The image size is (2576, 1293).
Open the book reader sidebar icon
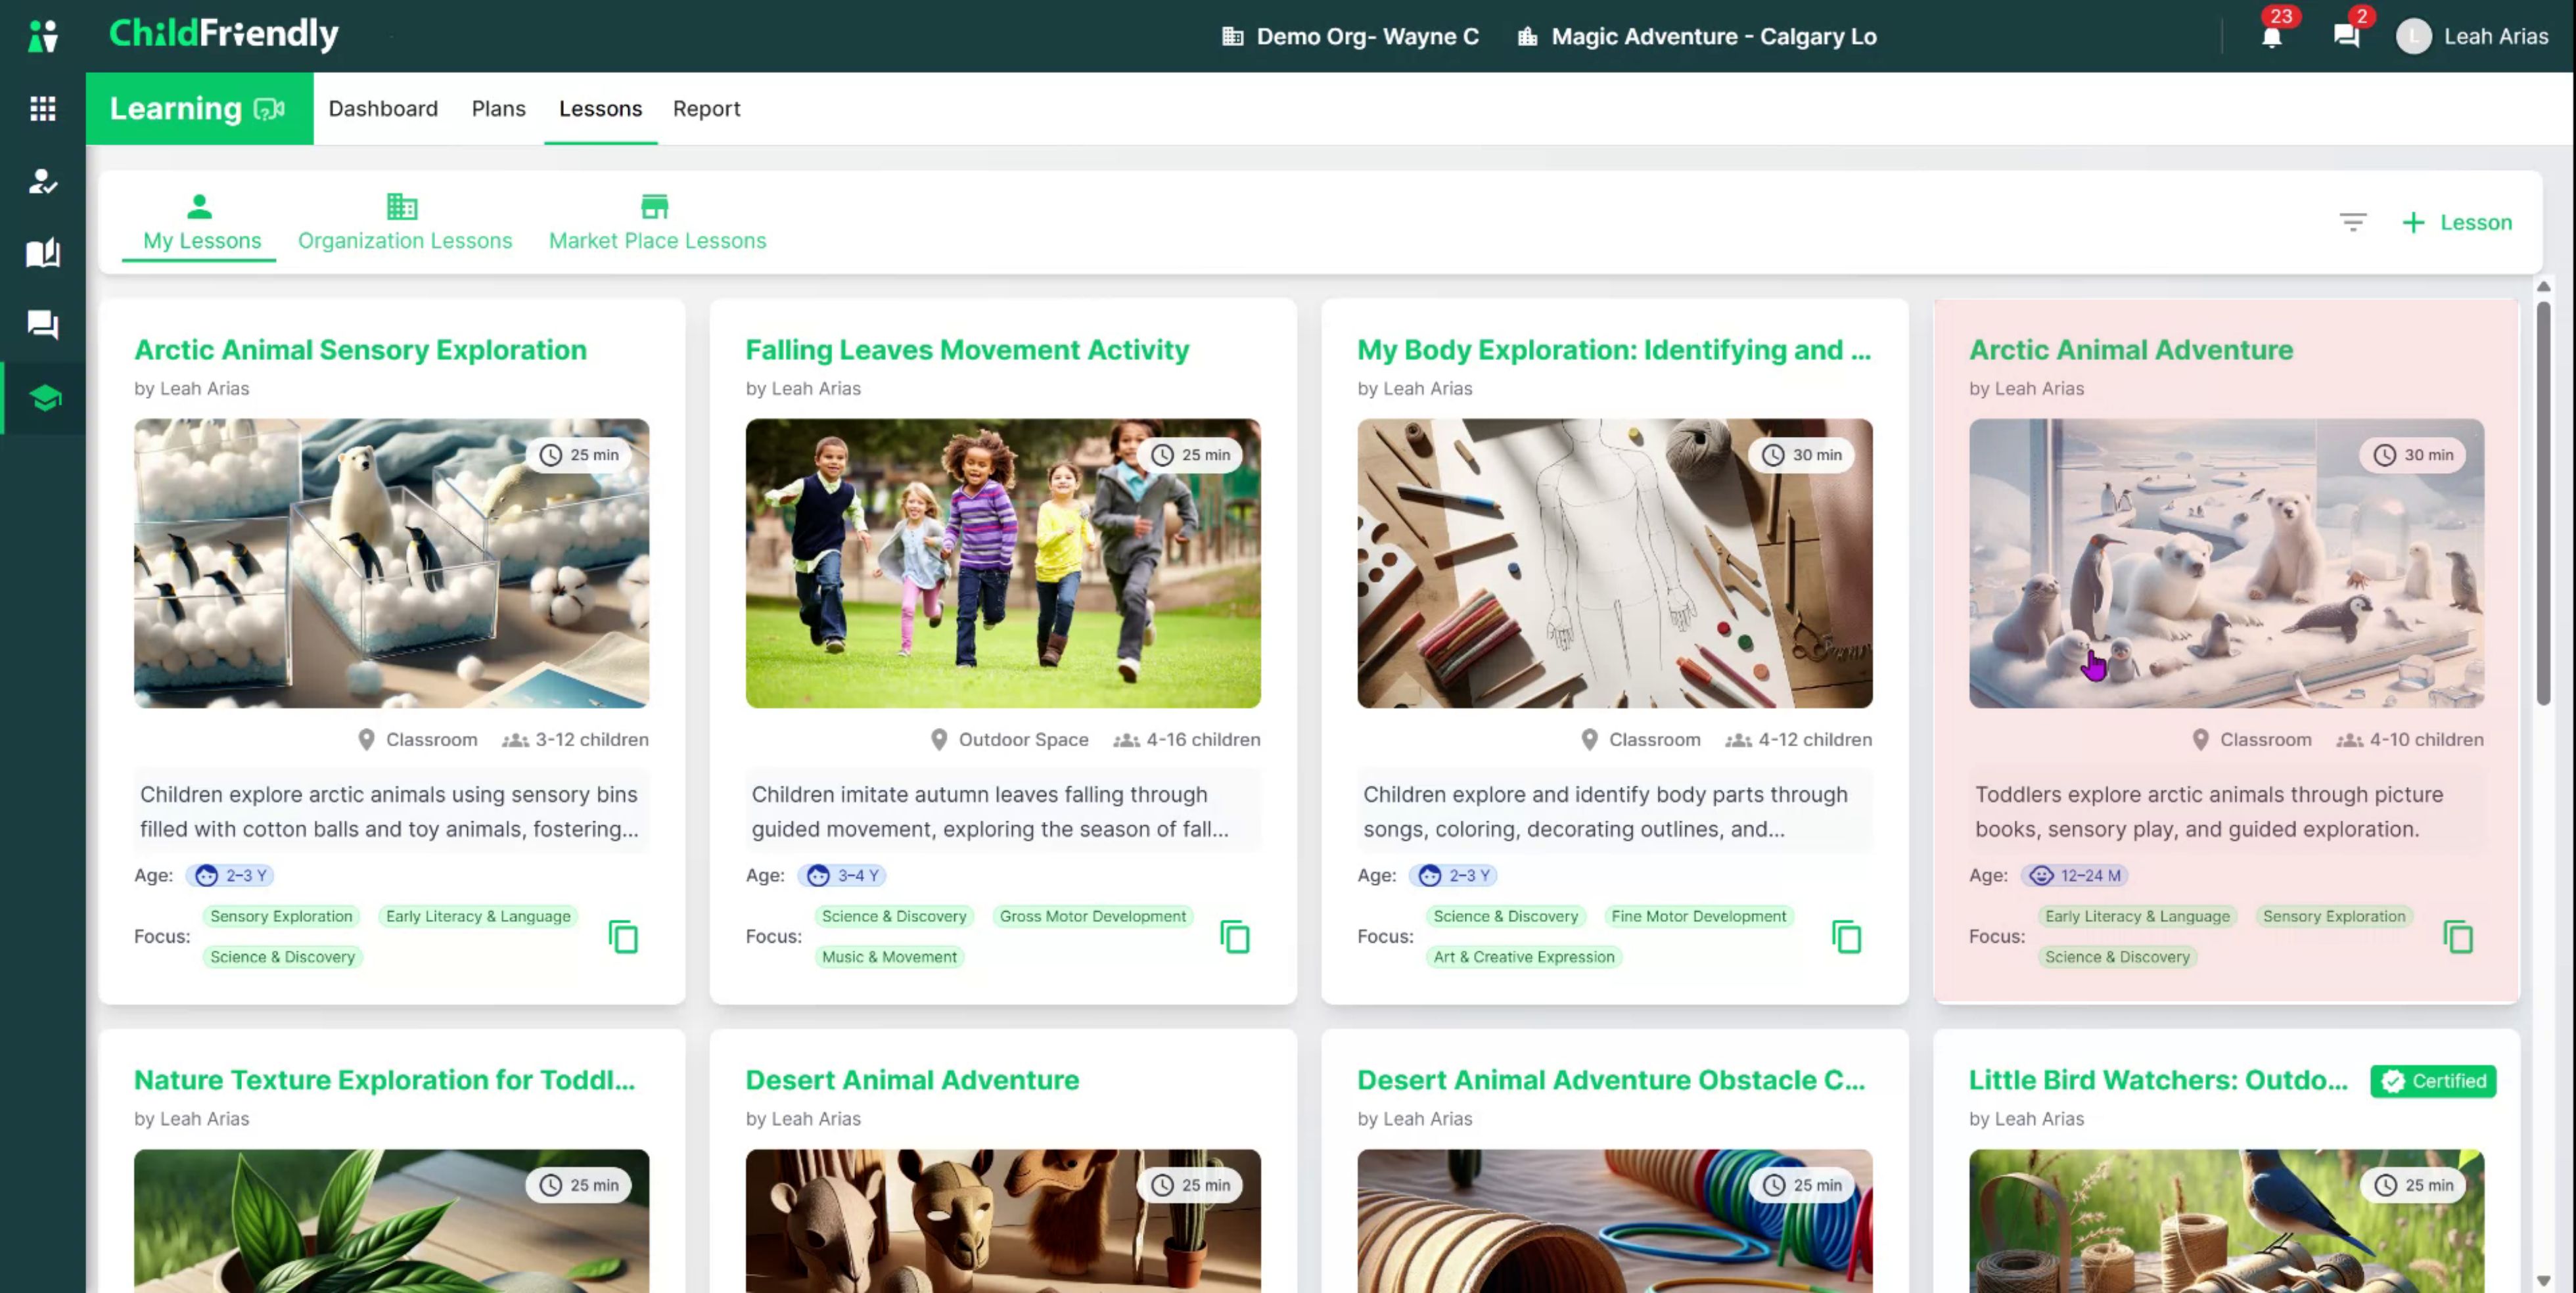click(43, 253)
